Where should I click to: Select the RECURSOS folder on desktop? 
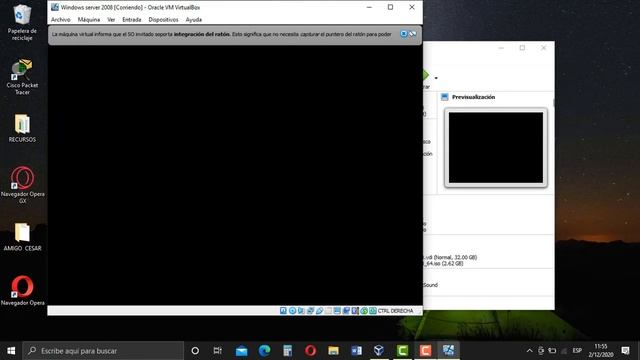click(22, 128)
